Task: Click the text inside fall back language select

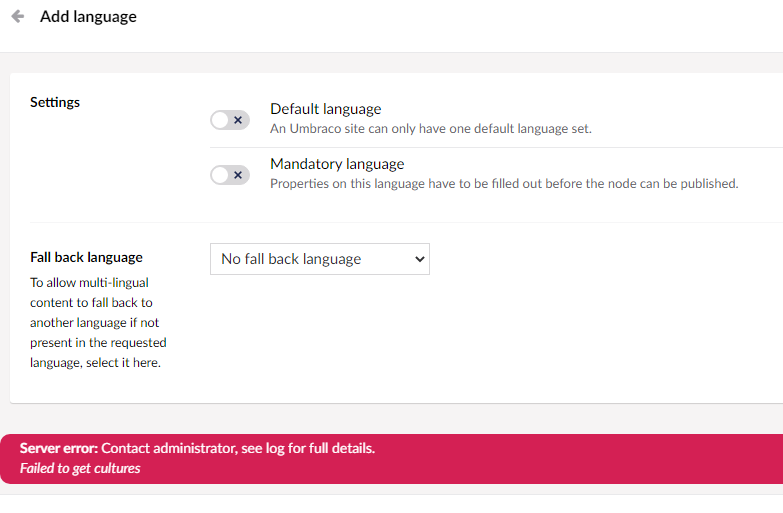Action: (291, 259)
